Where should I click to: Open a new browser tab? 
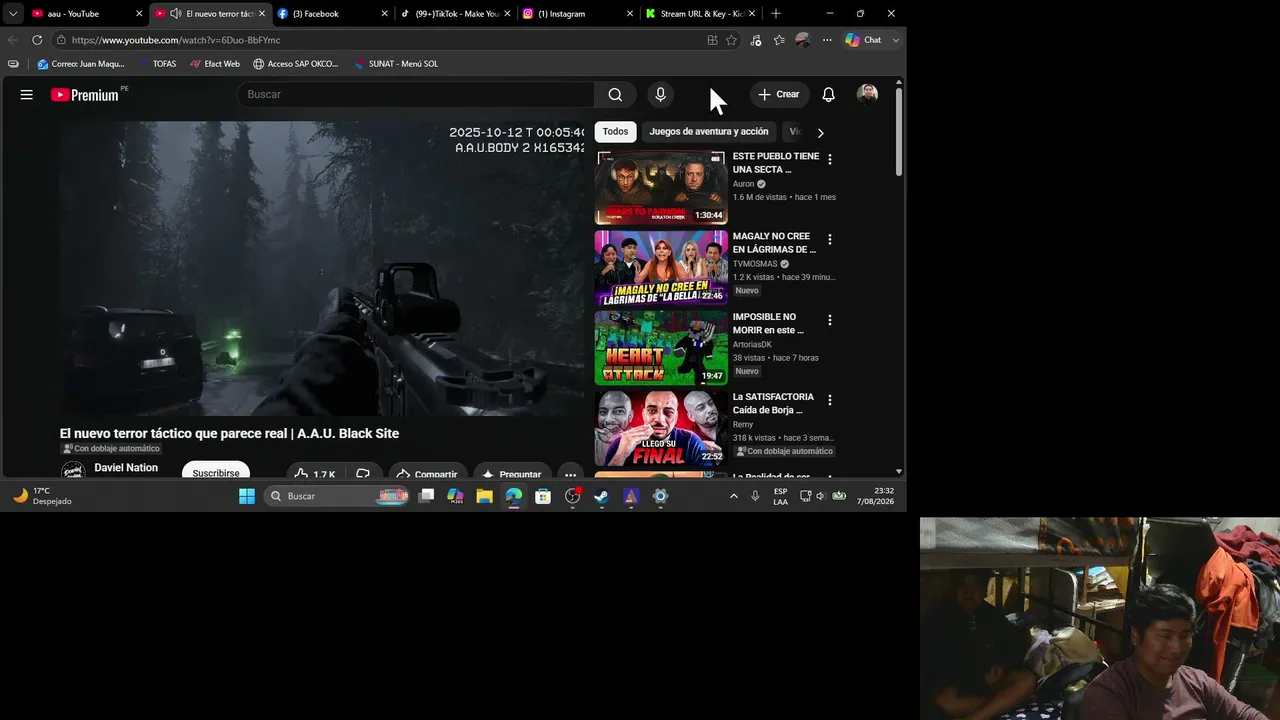point(776,14)
